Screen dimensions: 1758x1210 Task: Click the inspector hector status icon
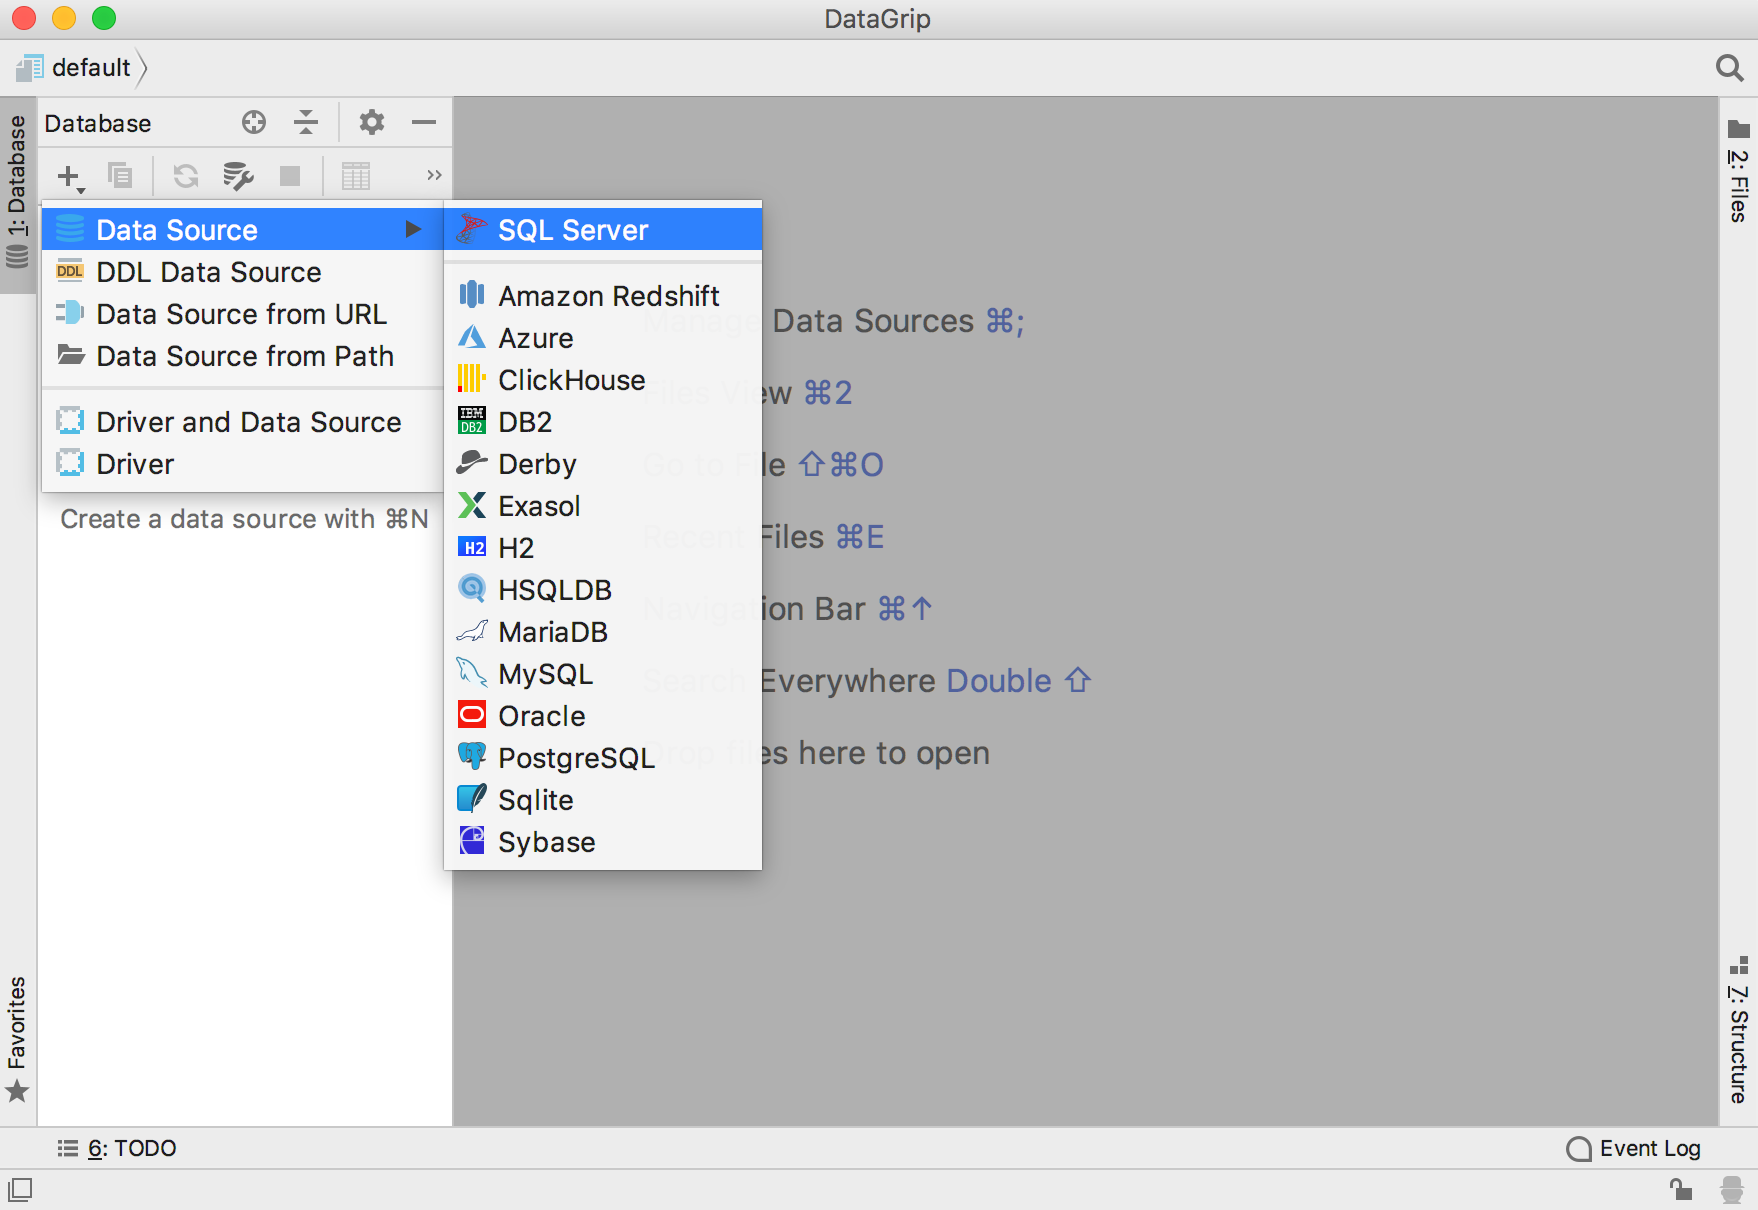point(1732,1189)
